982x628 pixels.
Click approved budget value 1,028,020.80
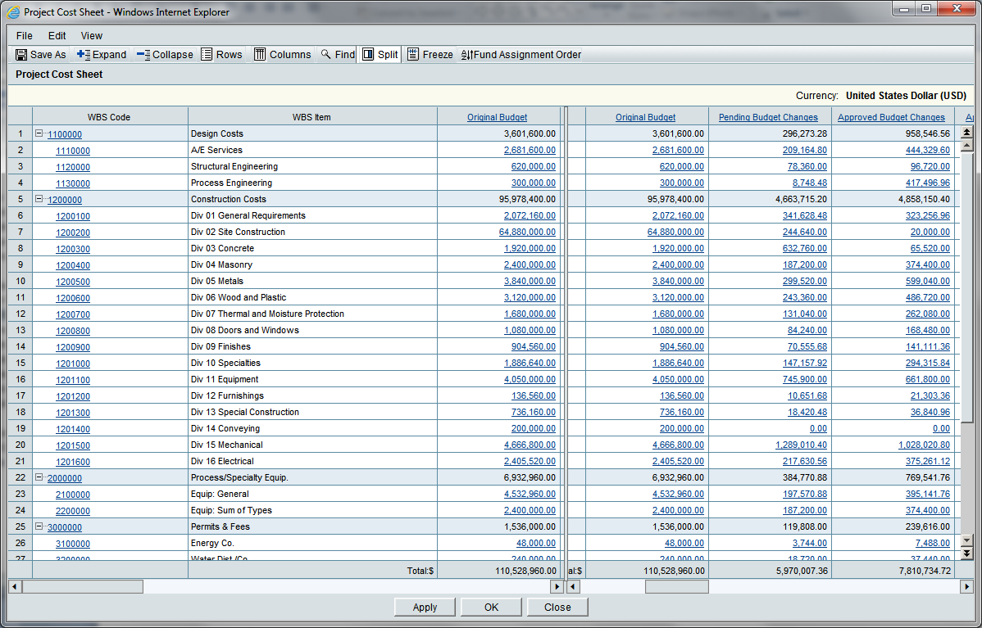tap(924, 445)
